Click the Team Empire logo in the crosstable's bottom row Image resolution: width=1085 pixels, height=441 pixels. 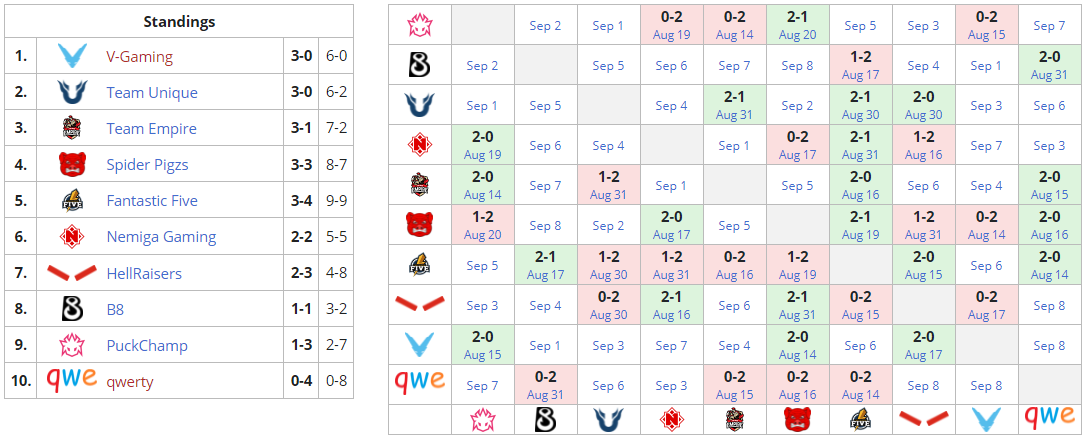point(734,419)
